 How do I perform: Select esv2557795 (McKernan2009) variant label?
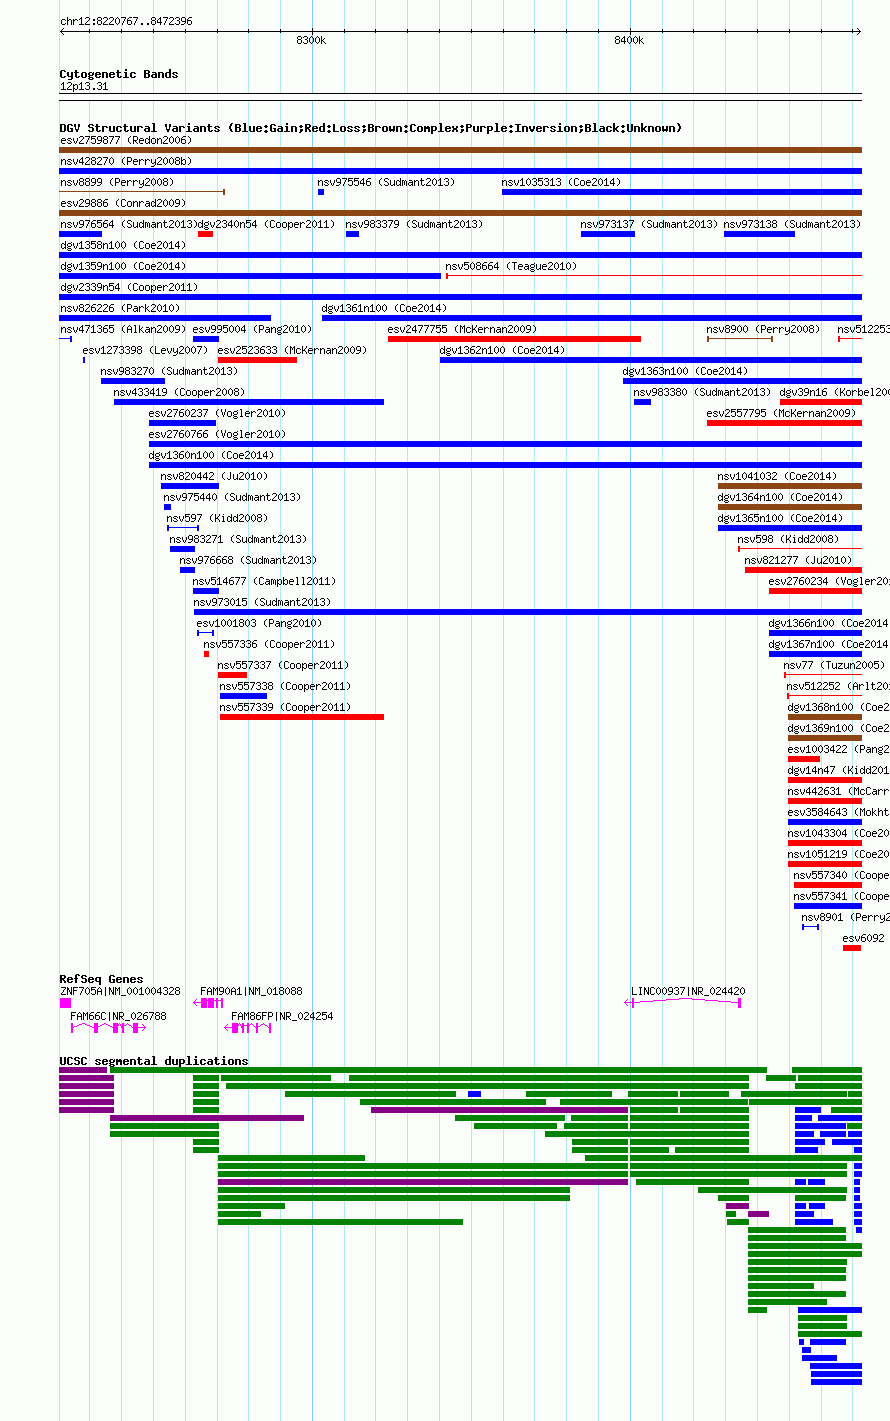tap(781, 413)
